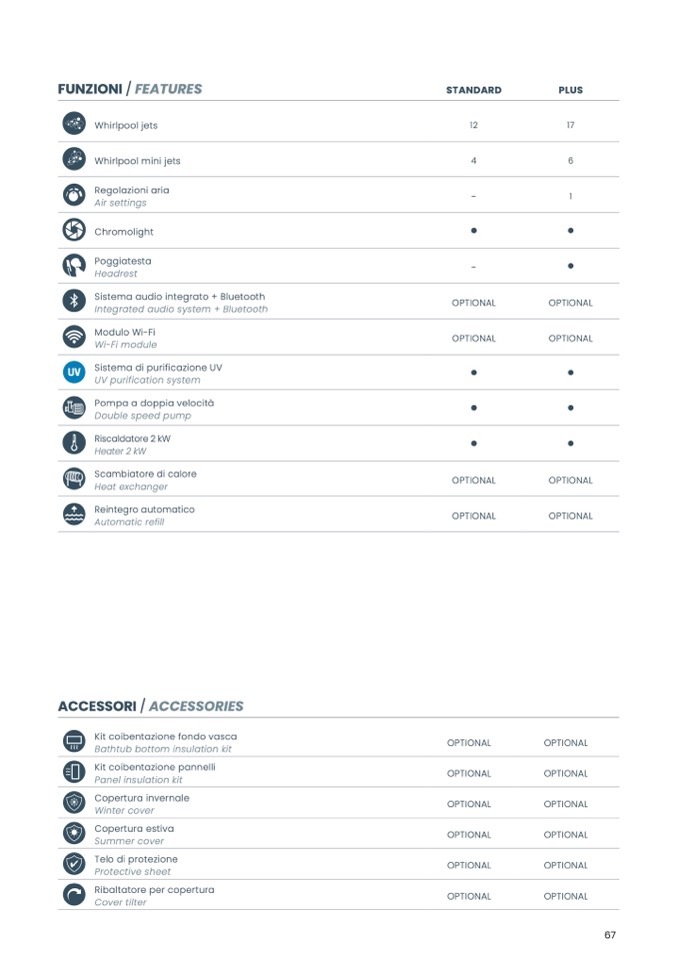
Task: Click the Headrest (Poggiatesta) icon
Action: 73,266
